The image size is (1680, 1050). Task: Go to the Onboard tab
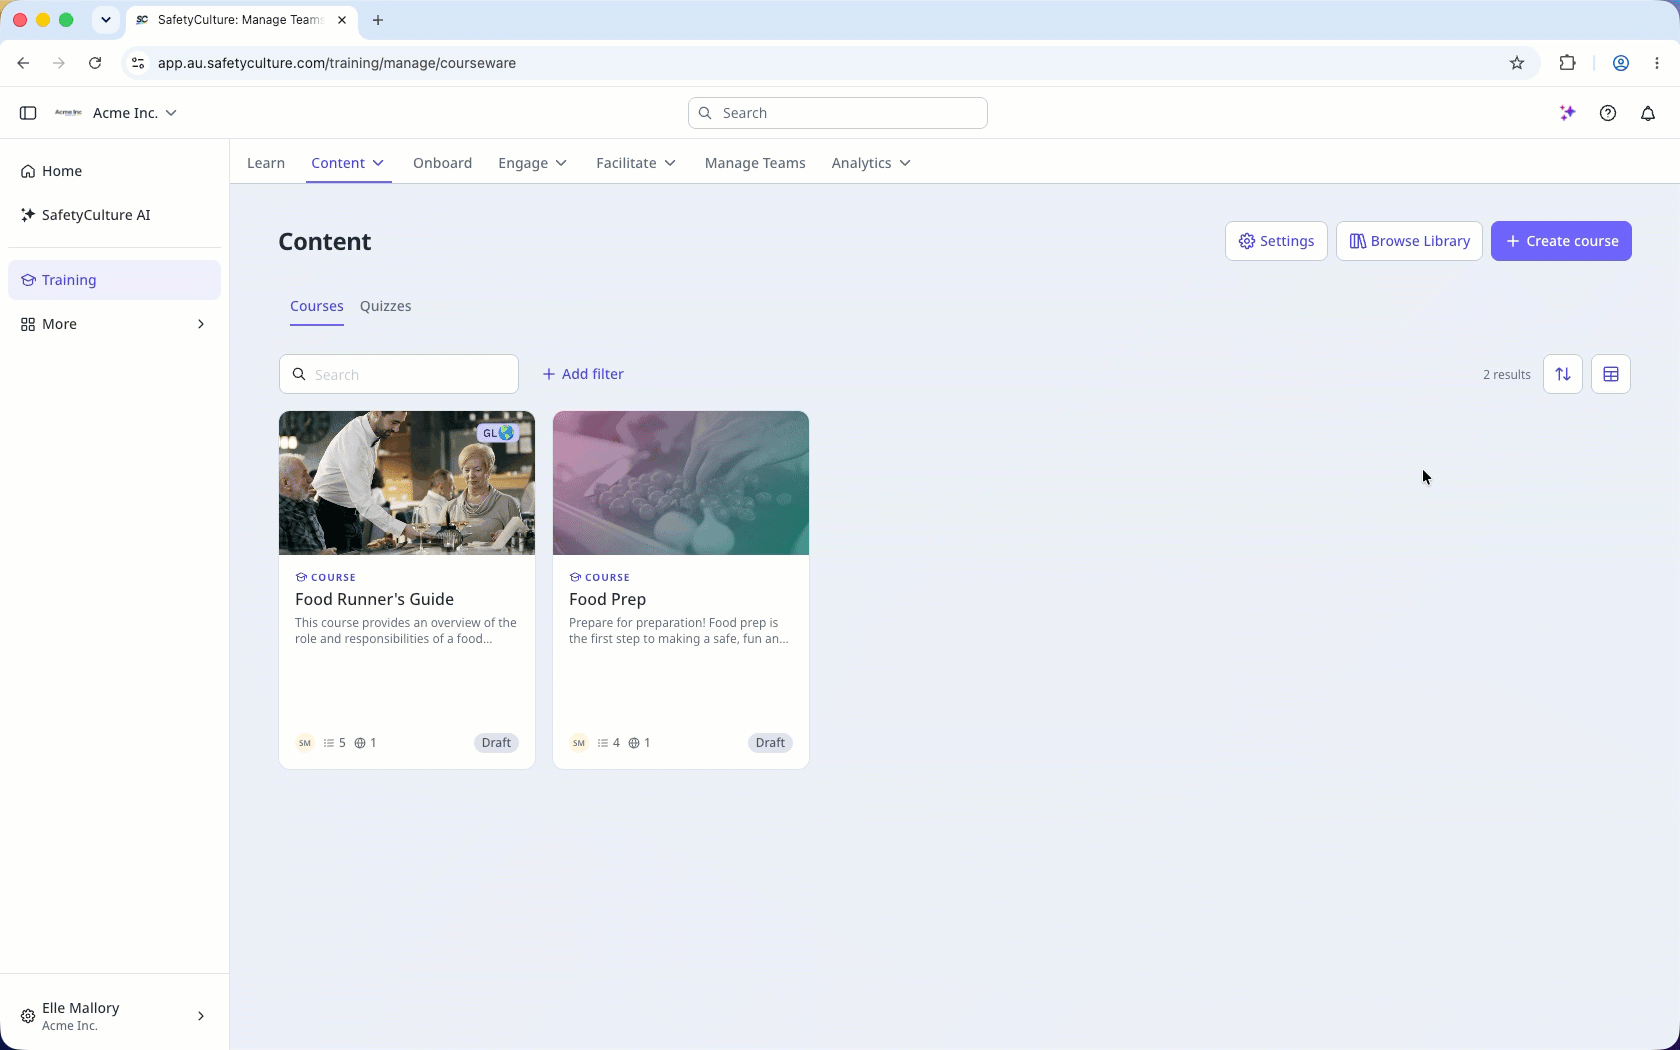442,163
